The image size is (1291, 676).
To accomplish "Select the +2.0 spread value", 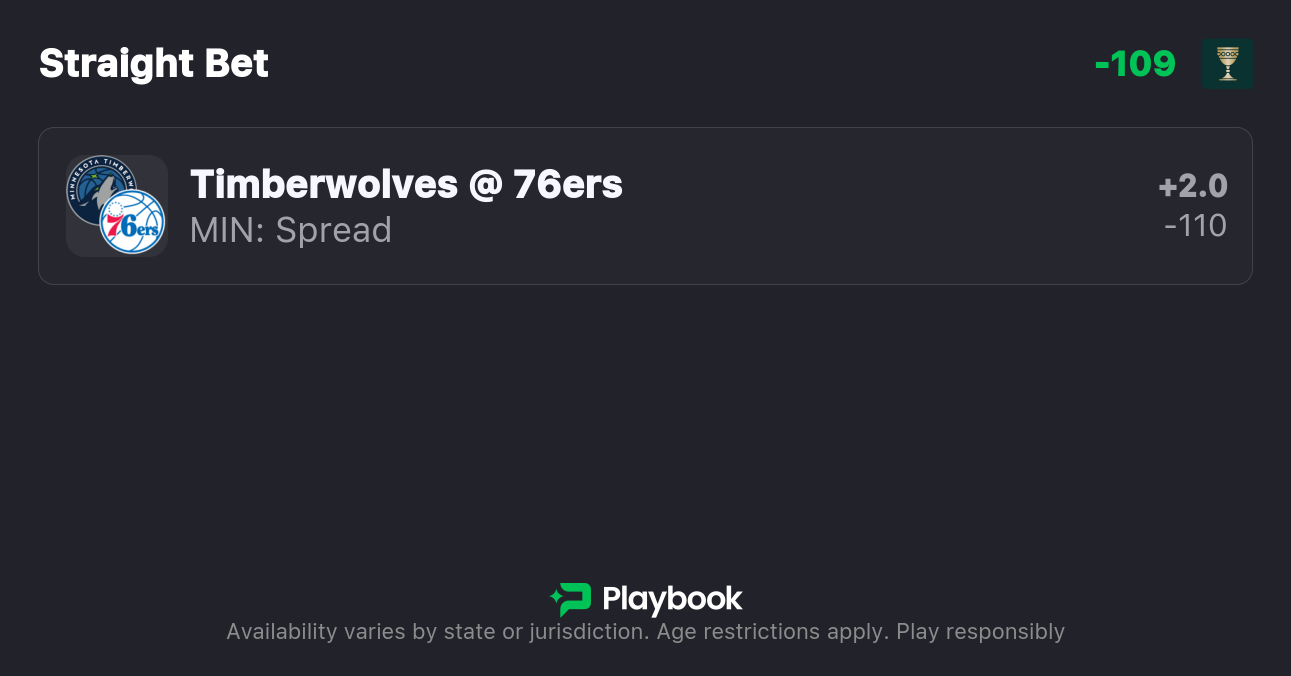I will (x=1192, y=186).
